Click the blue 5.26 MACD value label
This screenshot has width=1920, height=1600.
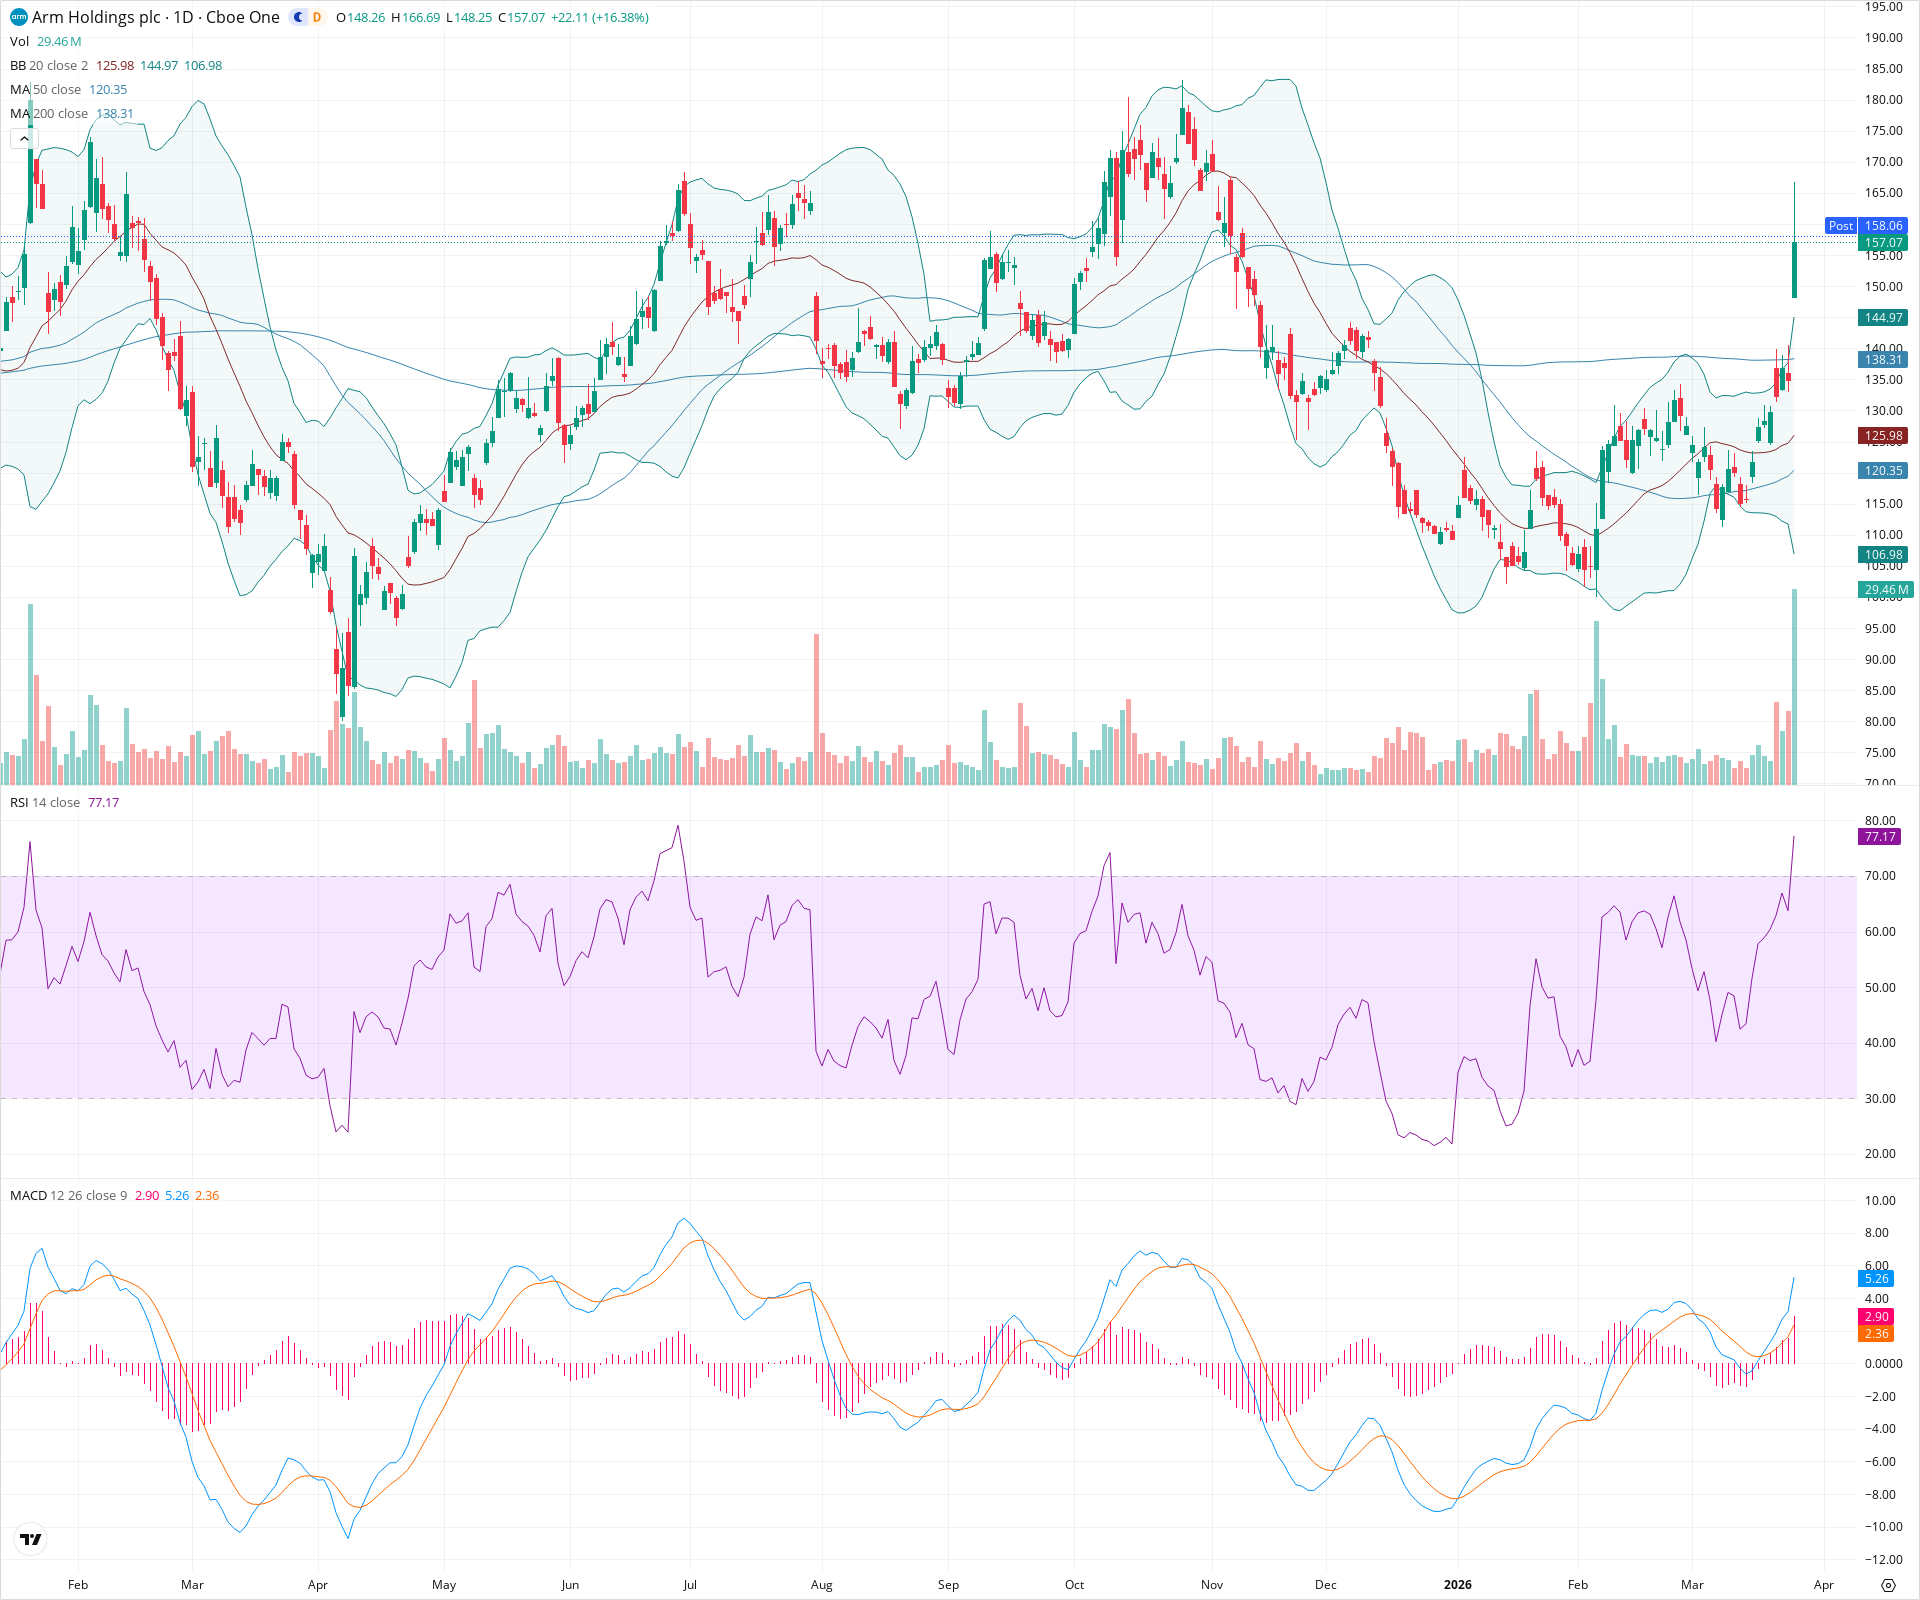(1877, 1278)
